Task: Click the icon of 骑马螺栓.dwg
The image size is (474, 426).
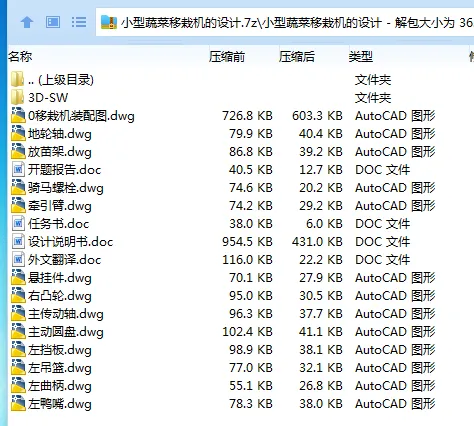Action: [x=18, y=188]
